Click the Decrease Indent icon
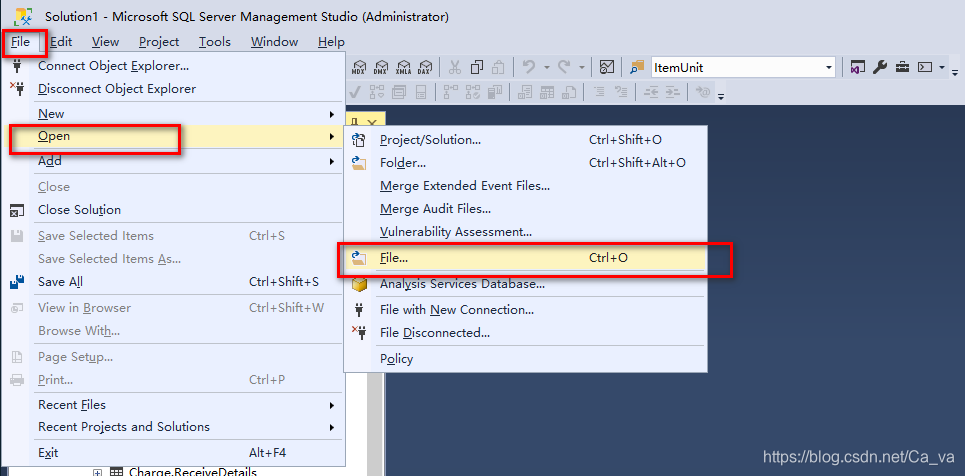This screenshot has height=476, width=965. 651,92
